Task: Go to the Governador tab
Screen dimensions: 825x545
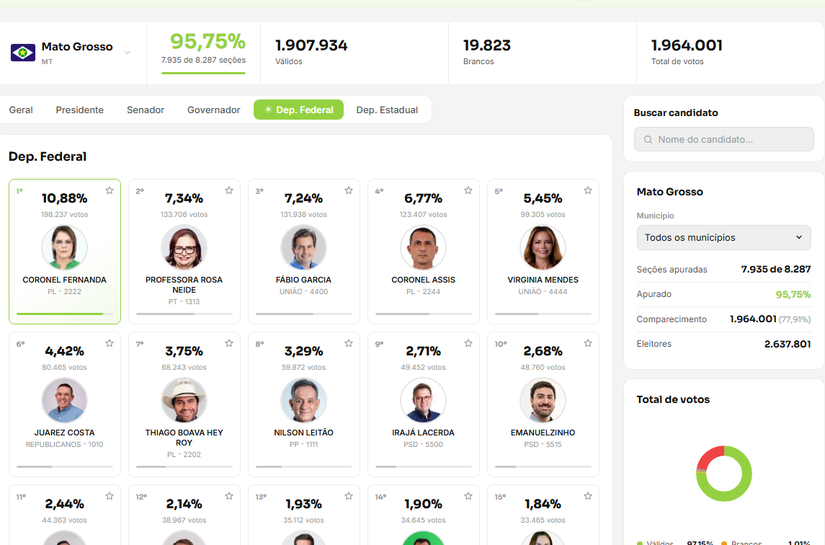Action: pyautogui.click(x=214, y=110)
